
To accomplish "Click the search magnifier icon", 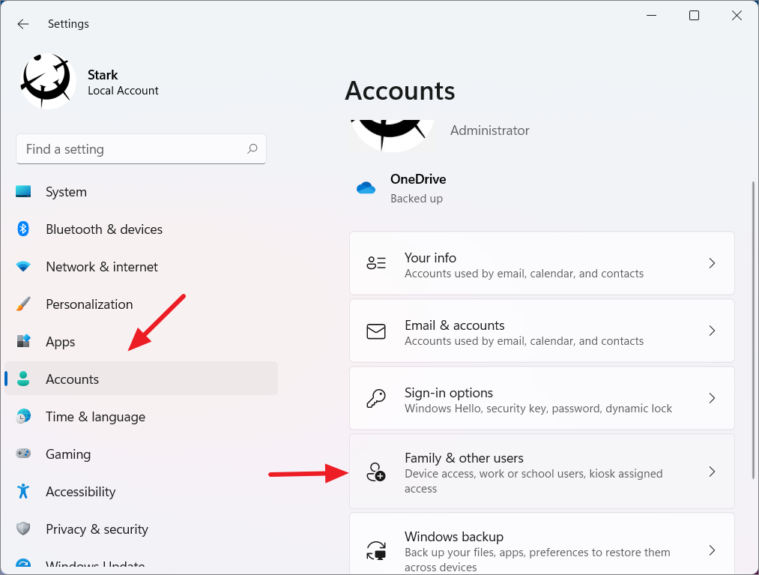I will 252,149.
